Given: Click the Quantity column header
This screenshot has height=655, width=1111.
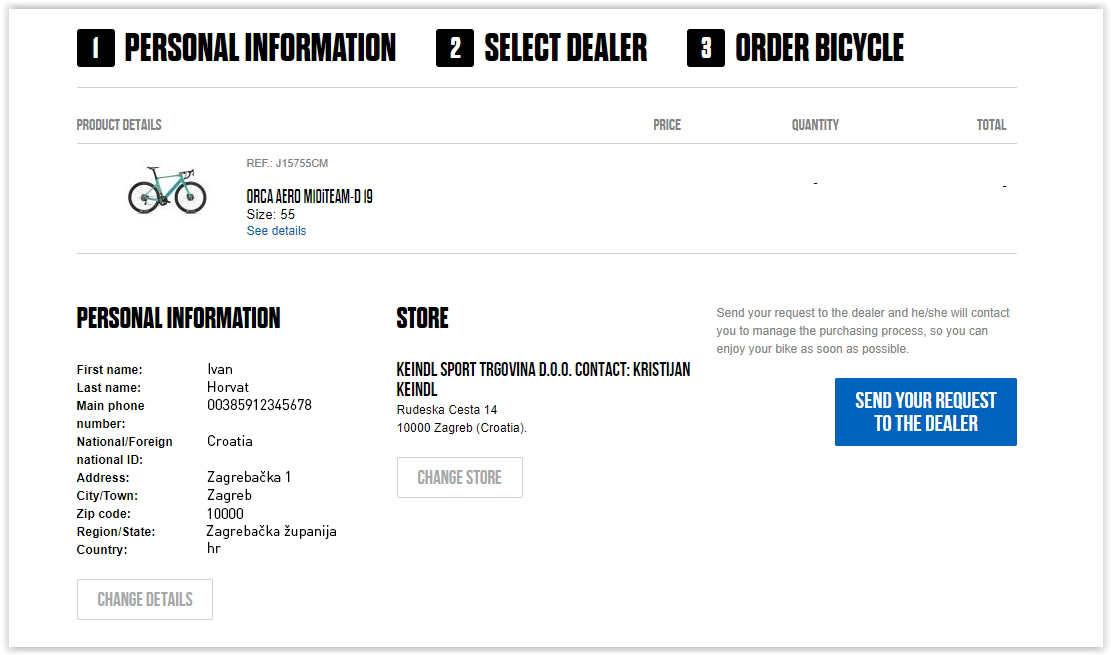Looking at the screenshot, I should pyautogui.click(x=815, y=125).
